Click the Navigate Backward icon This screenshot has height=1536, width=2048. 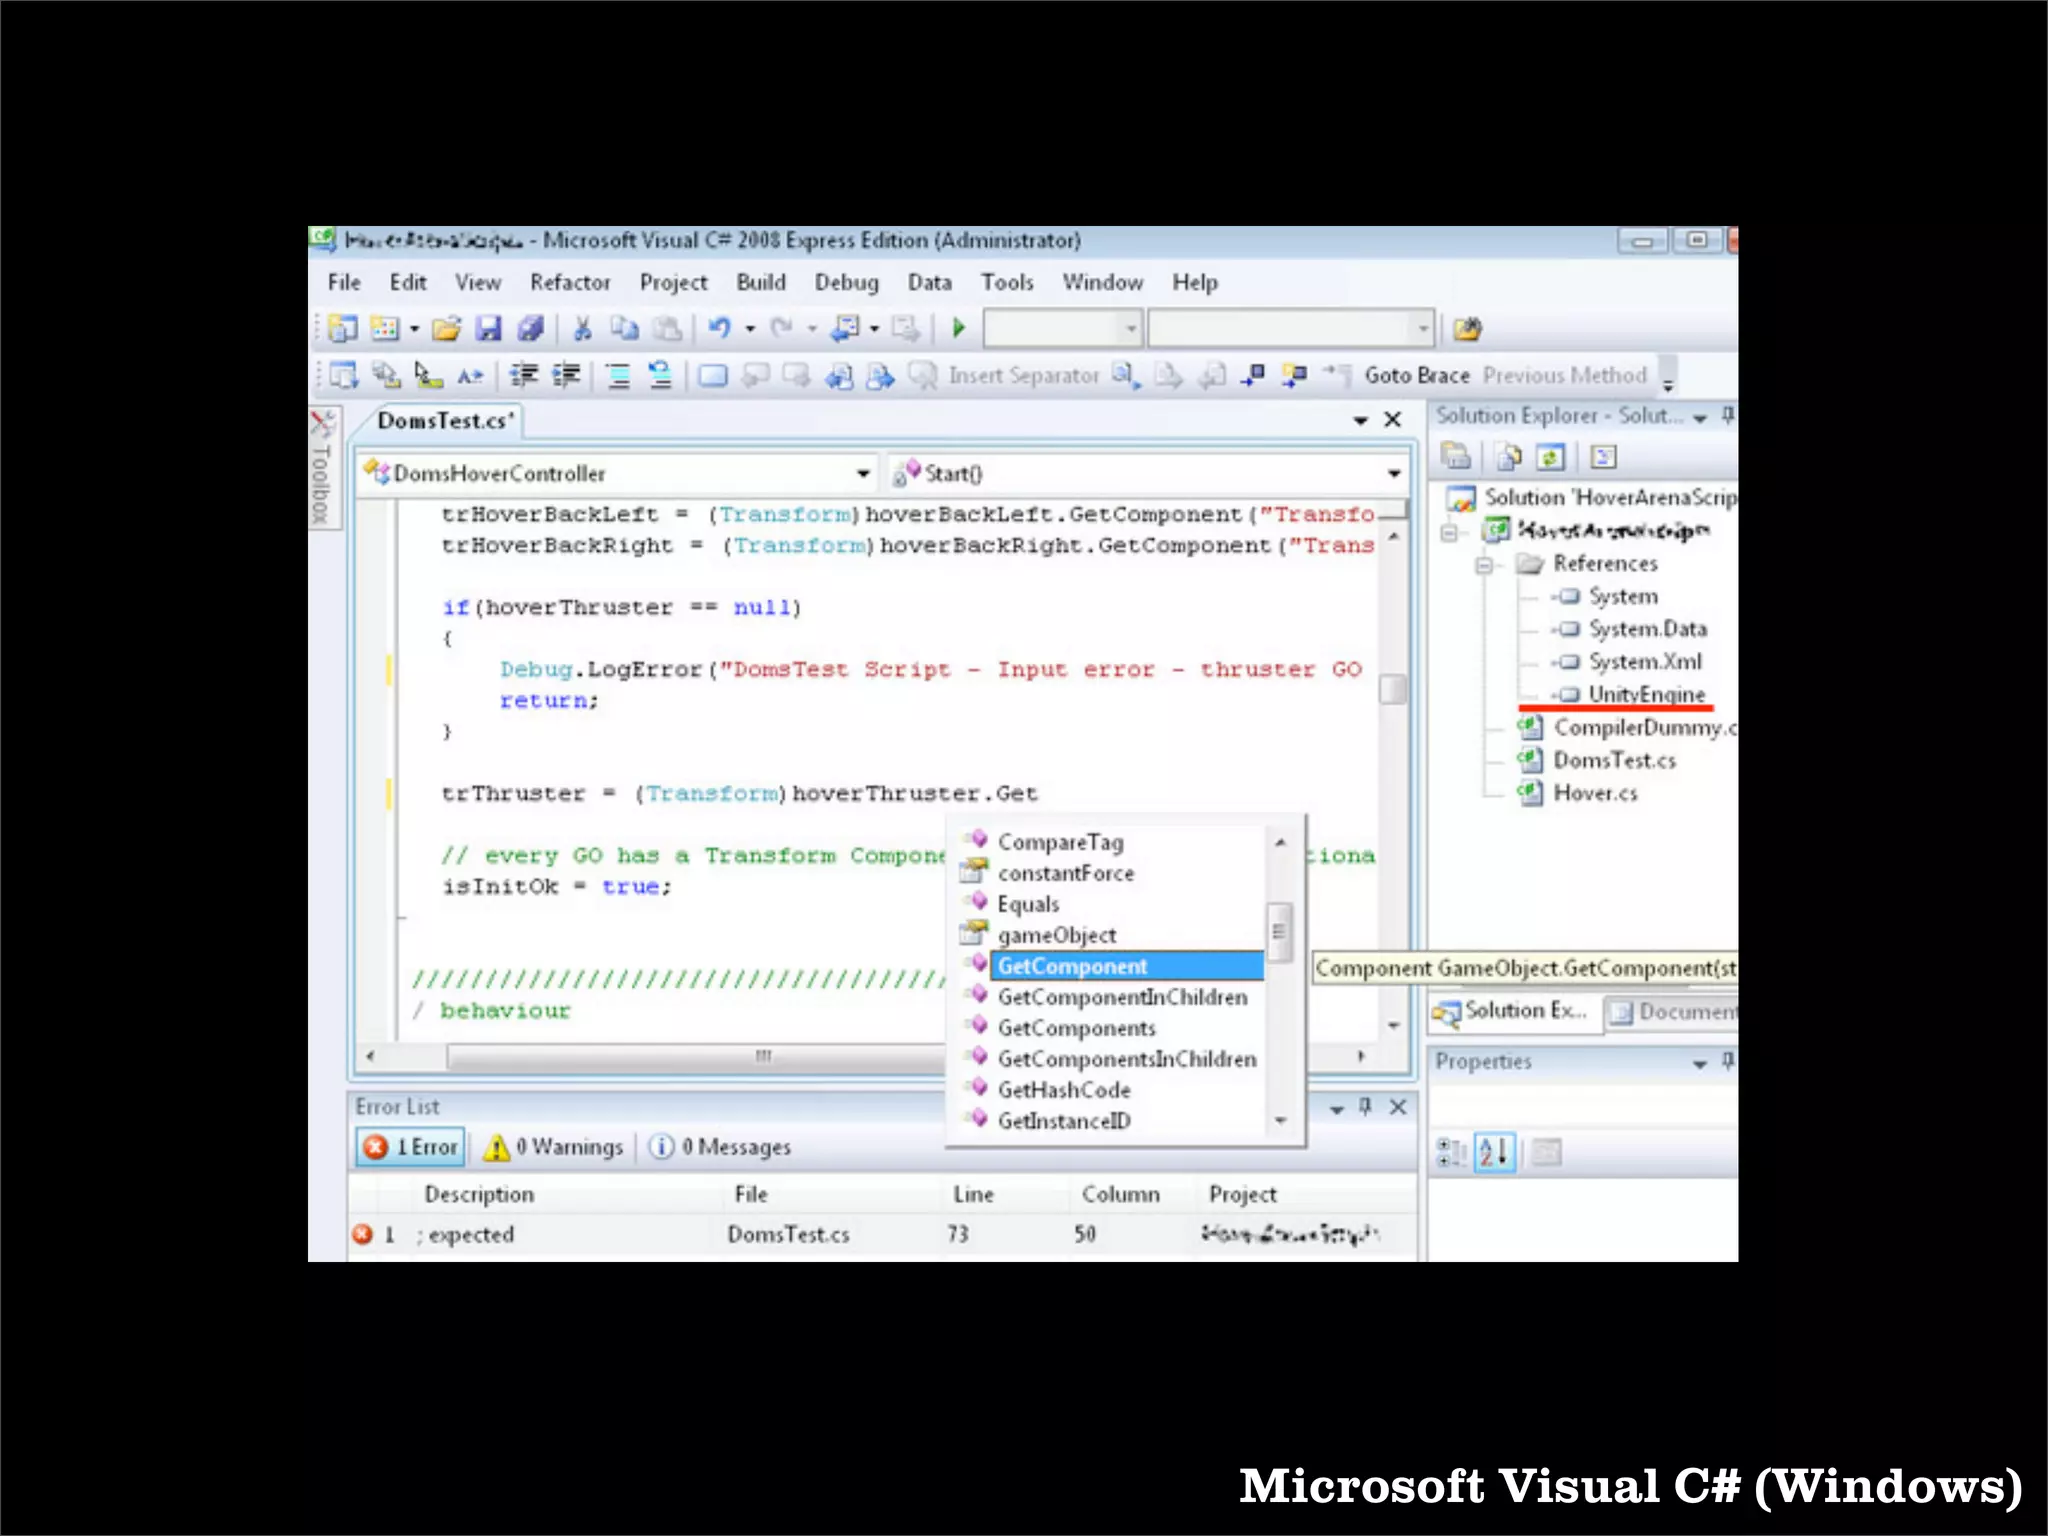846,328
